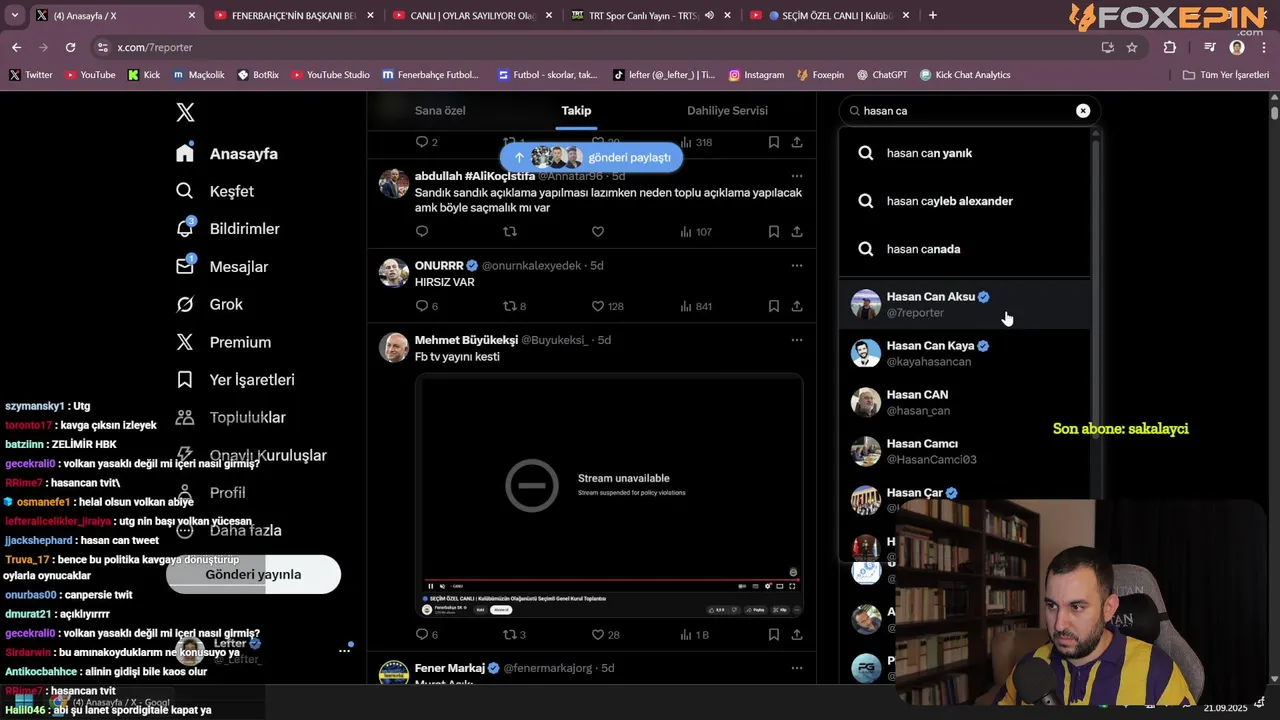Like abdullah #AliKoçİstifa post

coord(598,232)
